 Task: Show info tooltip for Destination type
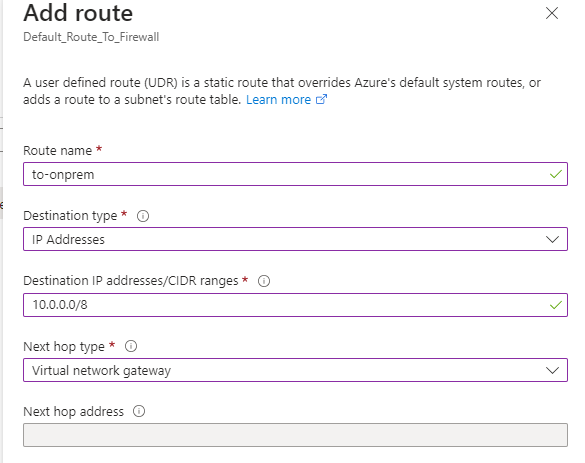(x=143, y=216)
